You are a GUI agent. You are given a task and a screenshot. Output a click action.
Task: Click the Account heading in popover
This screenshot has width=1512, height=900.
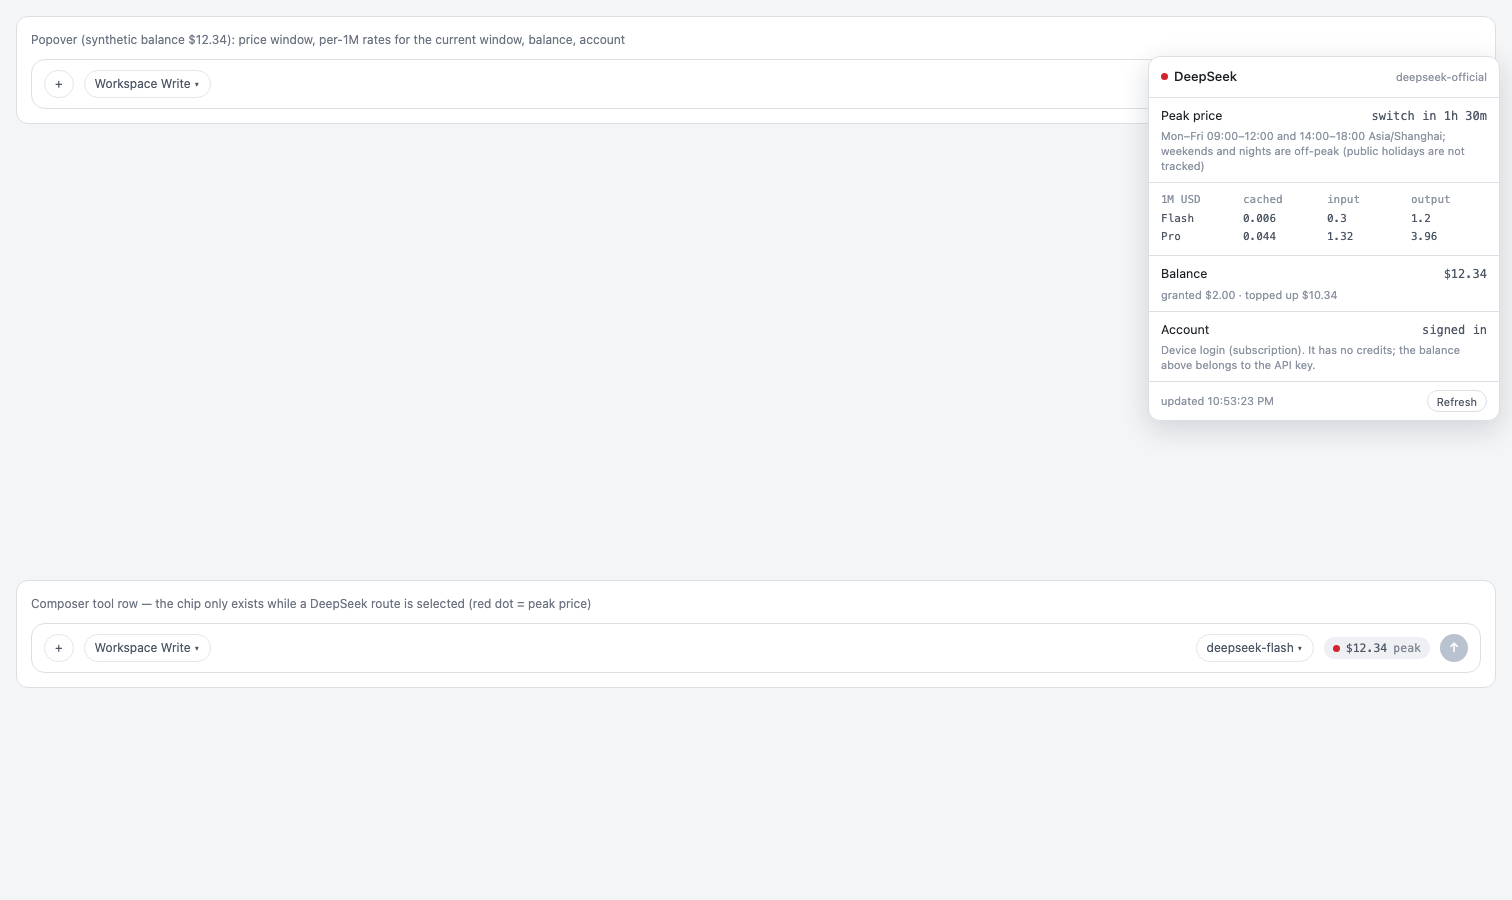point(1185,330)
